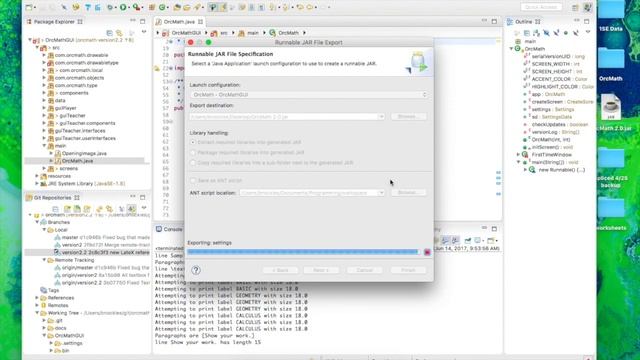Click Clone Git Repository icon in Git toolbar
This screenshot has width=640, height=360.
pyautogui.click(x=77, y=209)
